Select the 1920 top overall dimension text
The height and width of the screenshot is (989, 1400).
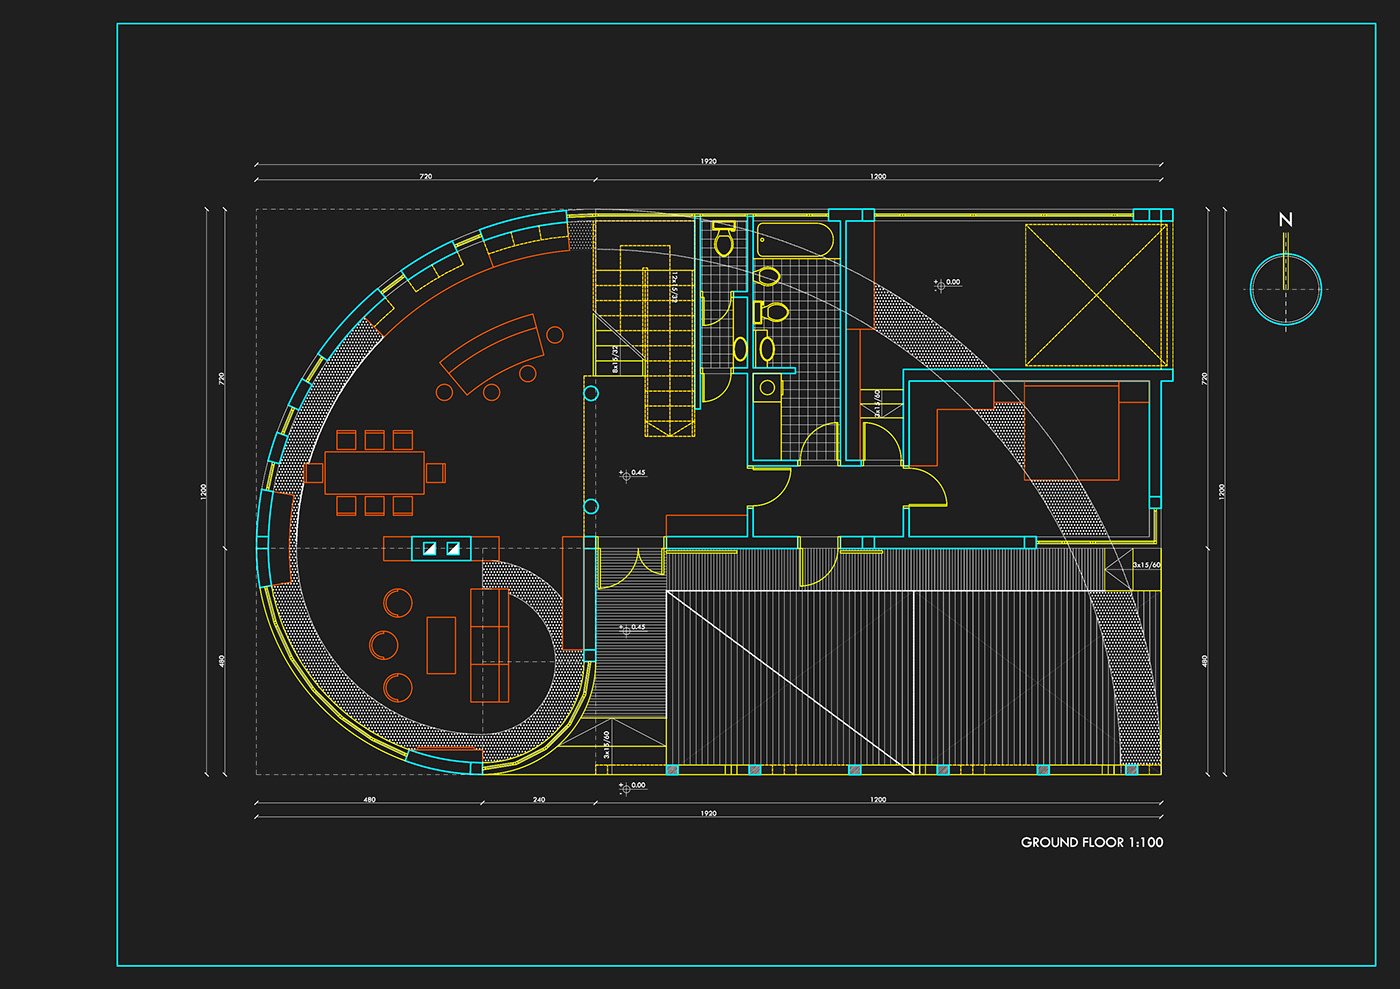[x=708, y=161]
